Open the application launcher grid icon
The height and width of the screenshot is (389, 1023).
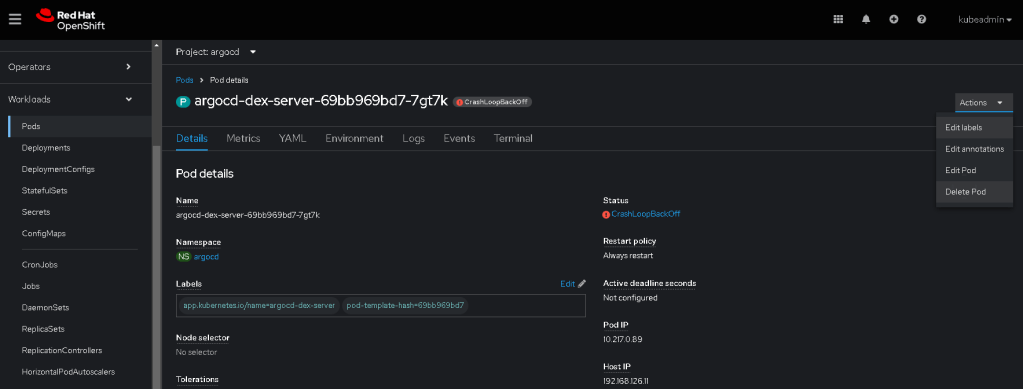point(838,20)
